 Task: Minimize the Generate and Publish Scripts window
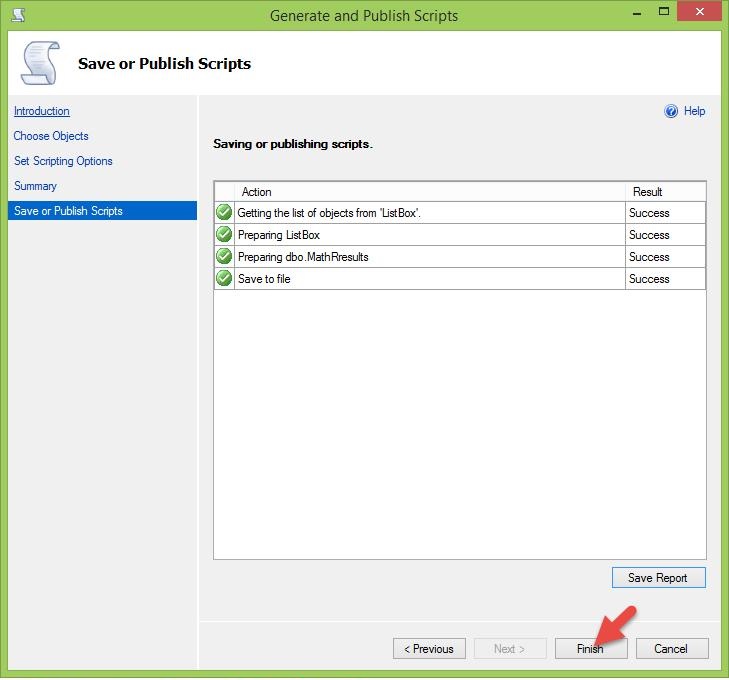click(x=637, y=12)
